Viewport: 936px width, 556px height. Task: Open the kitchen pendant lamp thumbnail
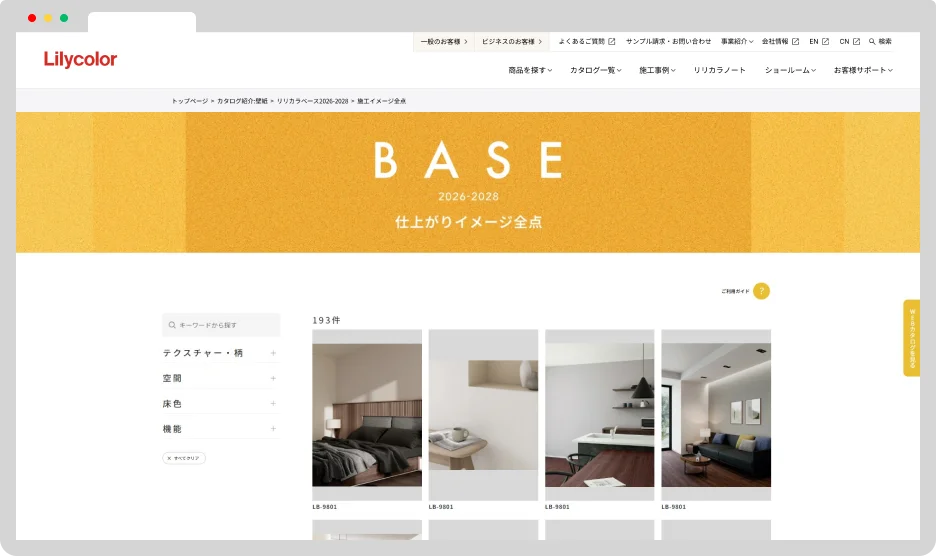[x=599, y=414]
